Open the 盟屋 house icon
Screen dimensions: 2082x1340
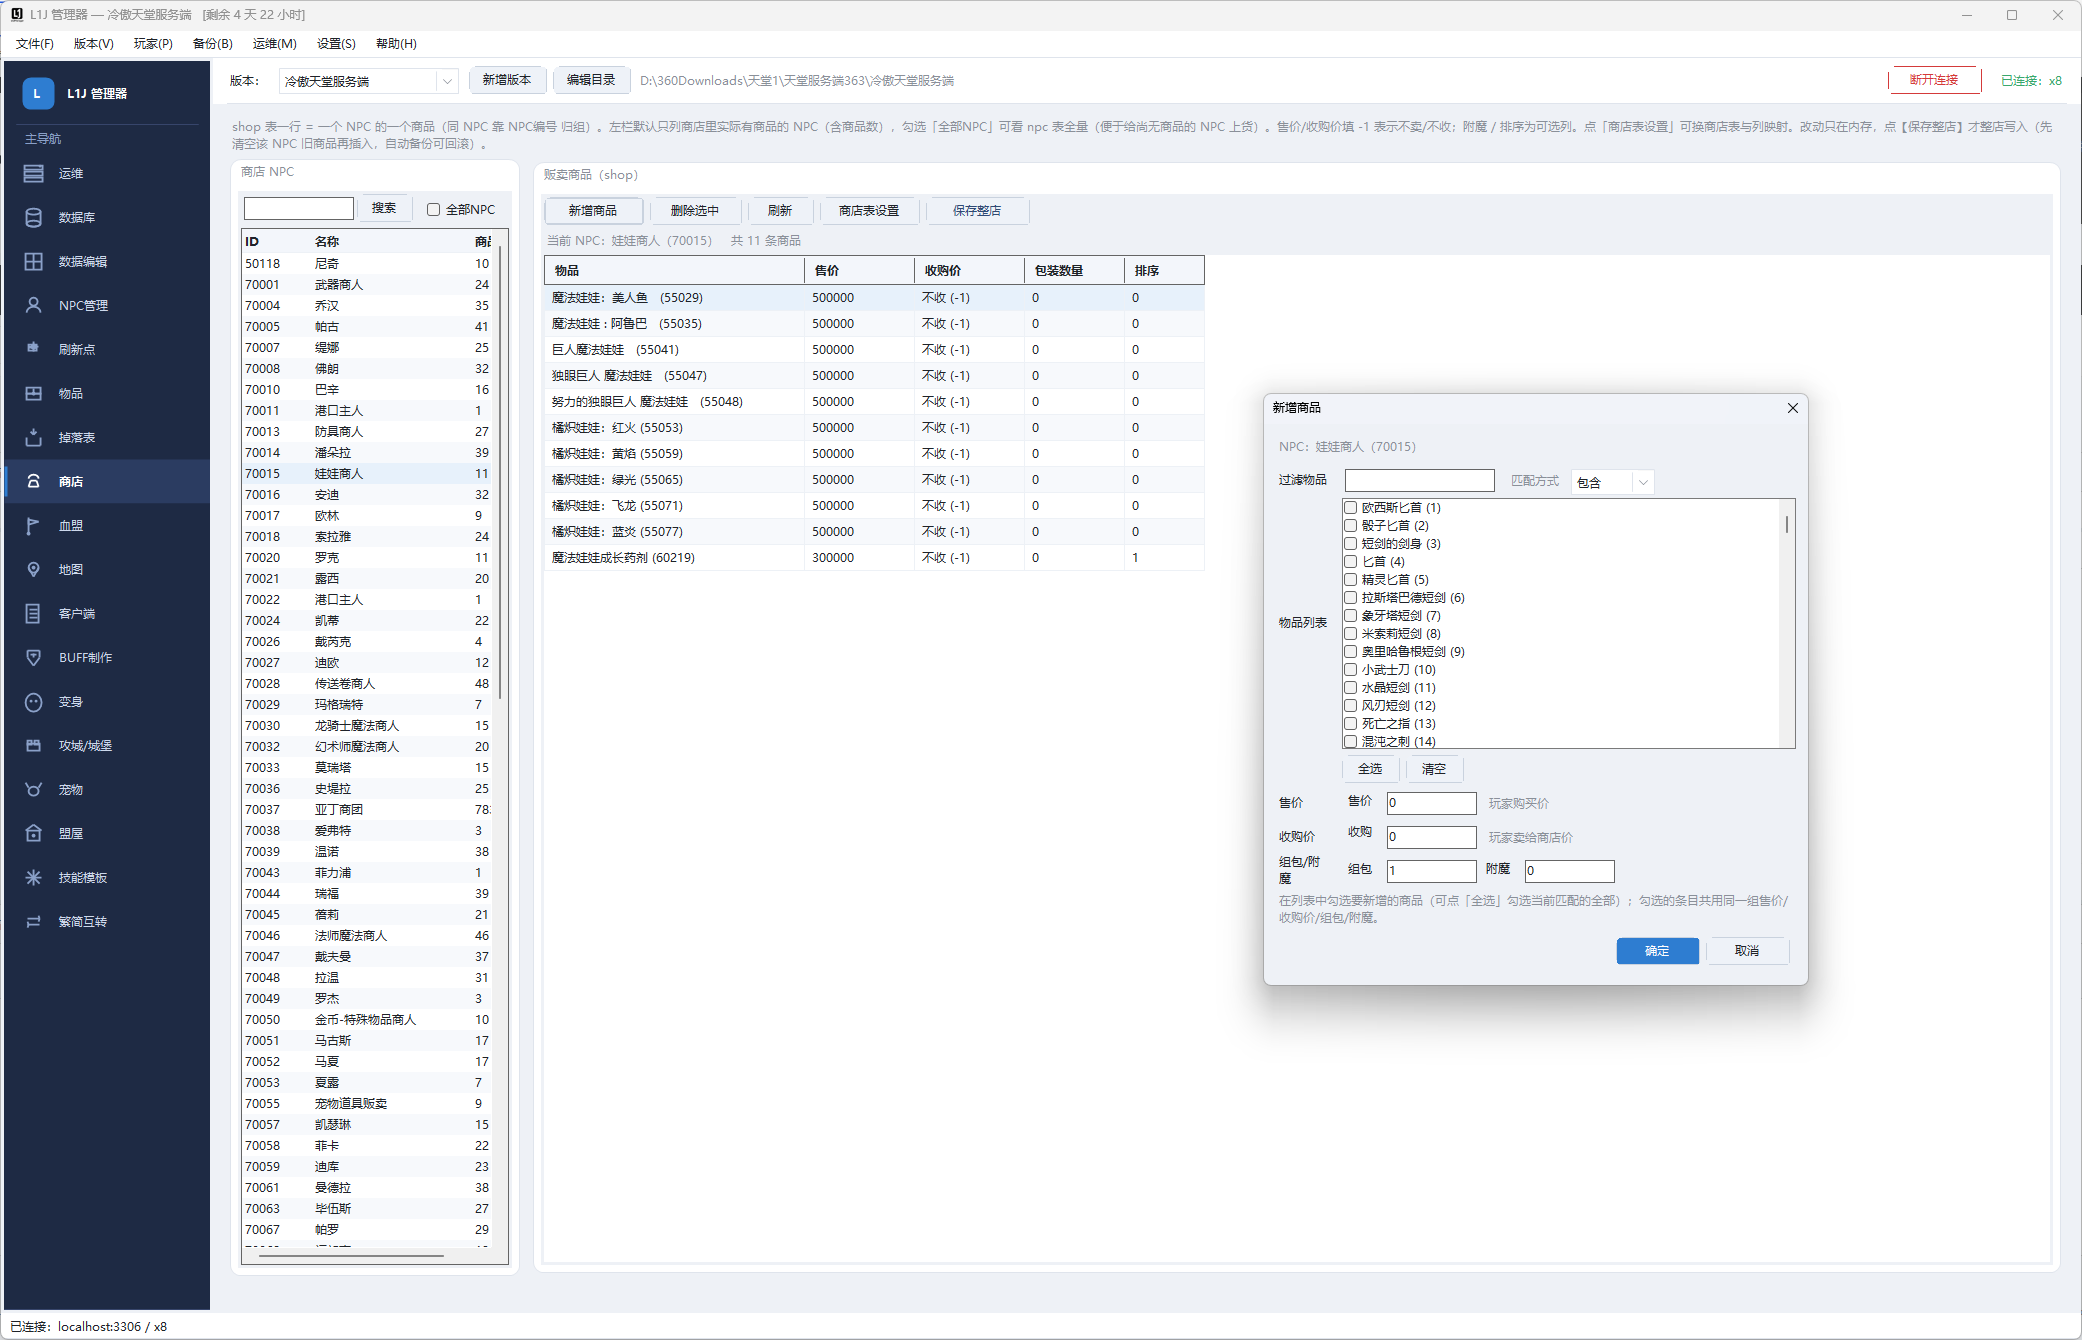[x=34, y=833]
